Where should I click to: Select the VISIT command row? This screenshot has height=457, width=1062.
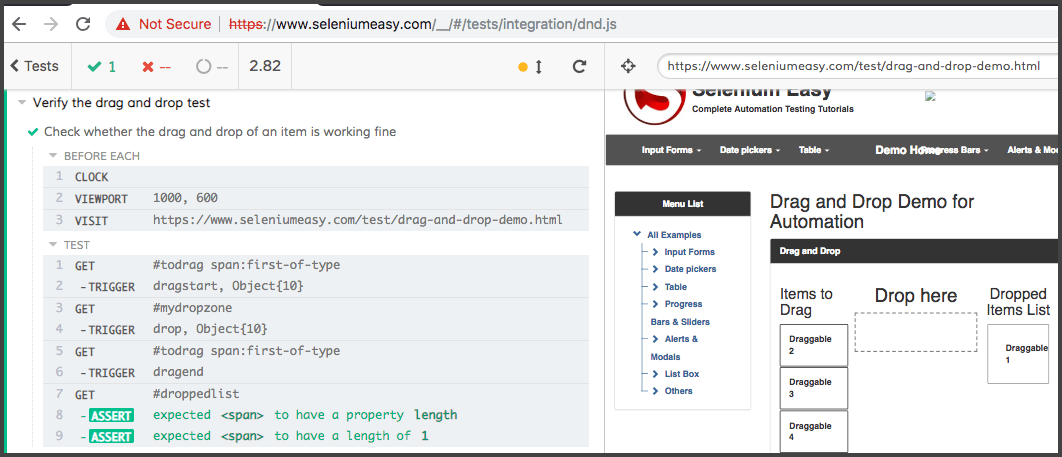pyautogui.click(x=316, y=221)
